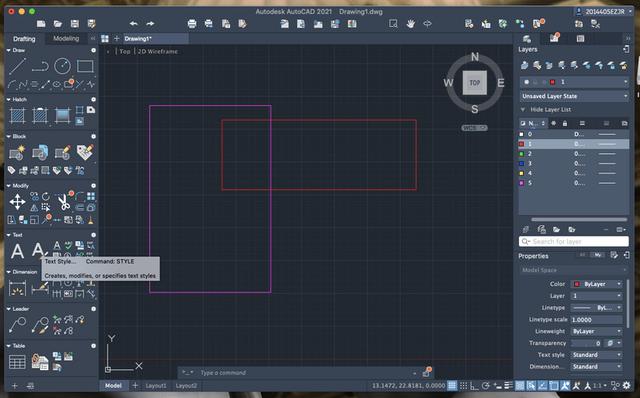
Task: Toggle polar tracking in status bar
Action: click(x=486, y=385)
